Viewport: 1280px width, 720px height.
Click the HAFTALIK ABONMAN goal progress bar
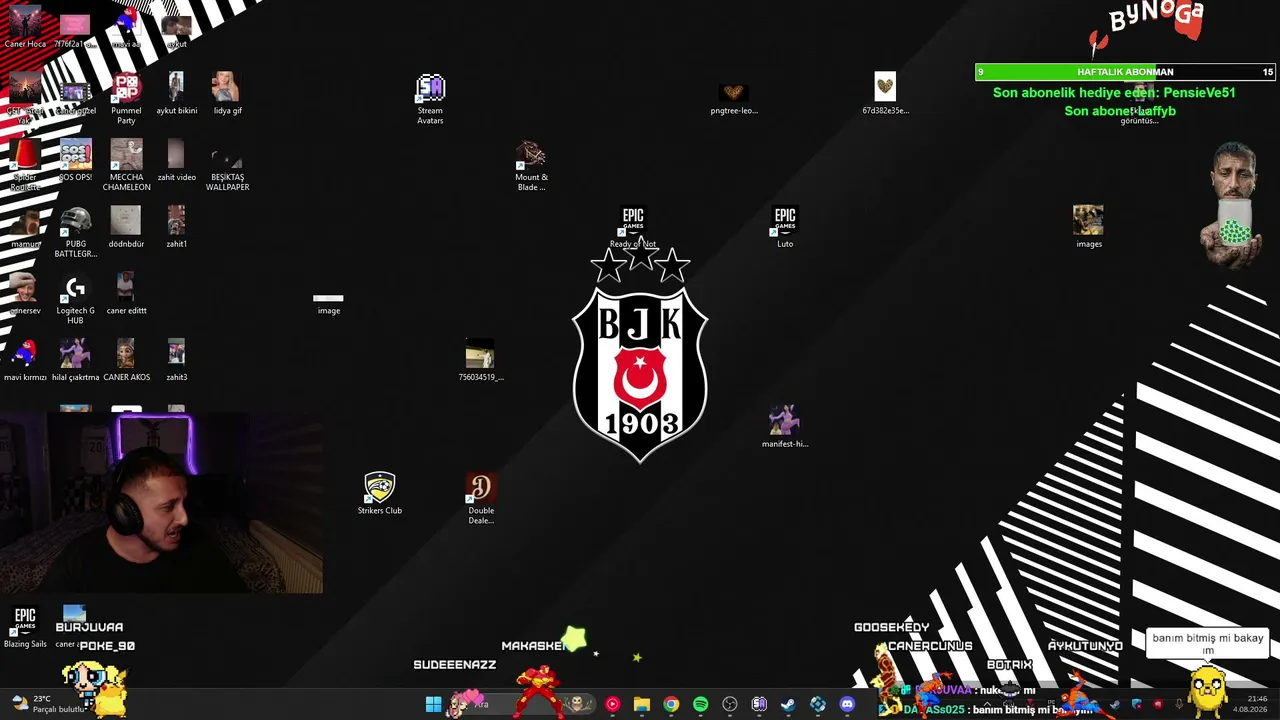1126,72
